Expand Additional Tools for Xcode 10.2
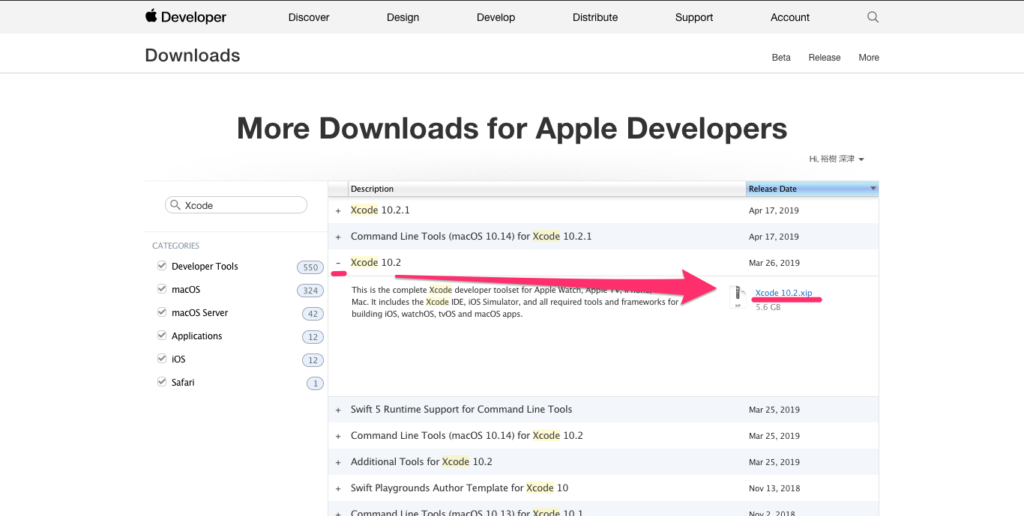The height and width of the screenshot is (516, 1024). click(x=338, y=462)
